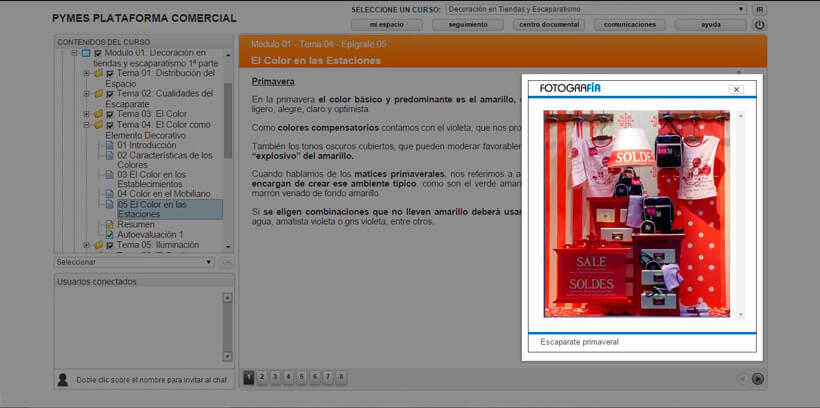Click the user silhouette chat icon
This screenshot has width=820, height=408.
tap(62, 380)
